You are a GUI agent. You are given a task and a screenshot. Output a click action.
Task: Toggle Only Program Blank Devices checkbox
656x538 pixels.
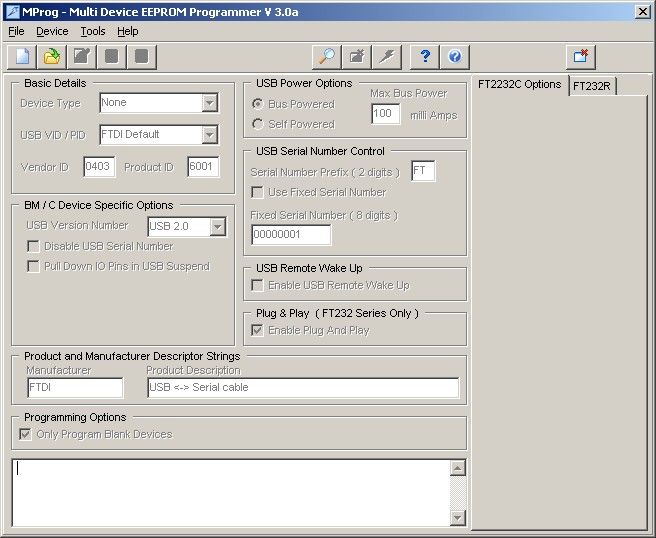click(26, 435)
